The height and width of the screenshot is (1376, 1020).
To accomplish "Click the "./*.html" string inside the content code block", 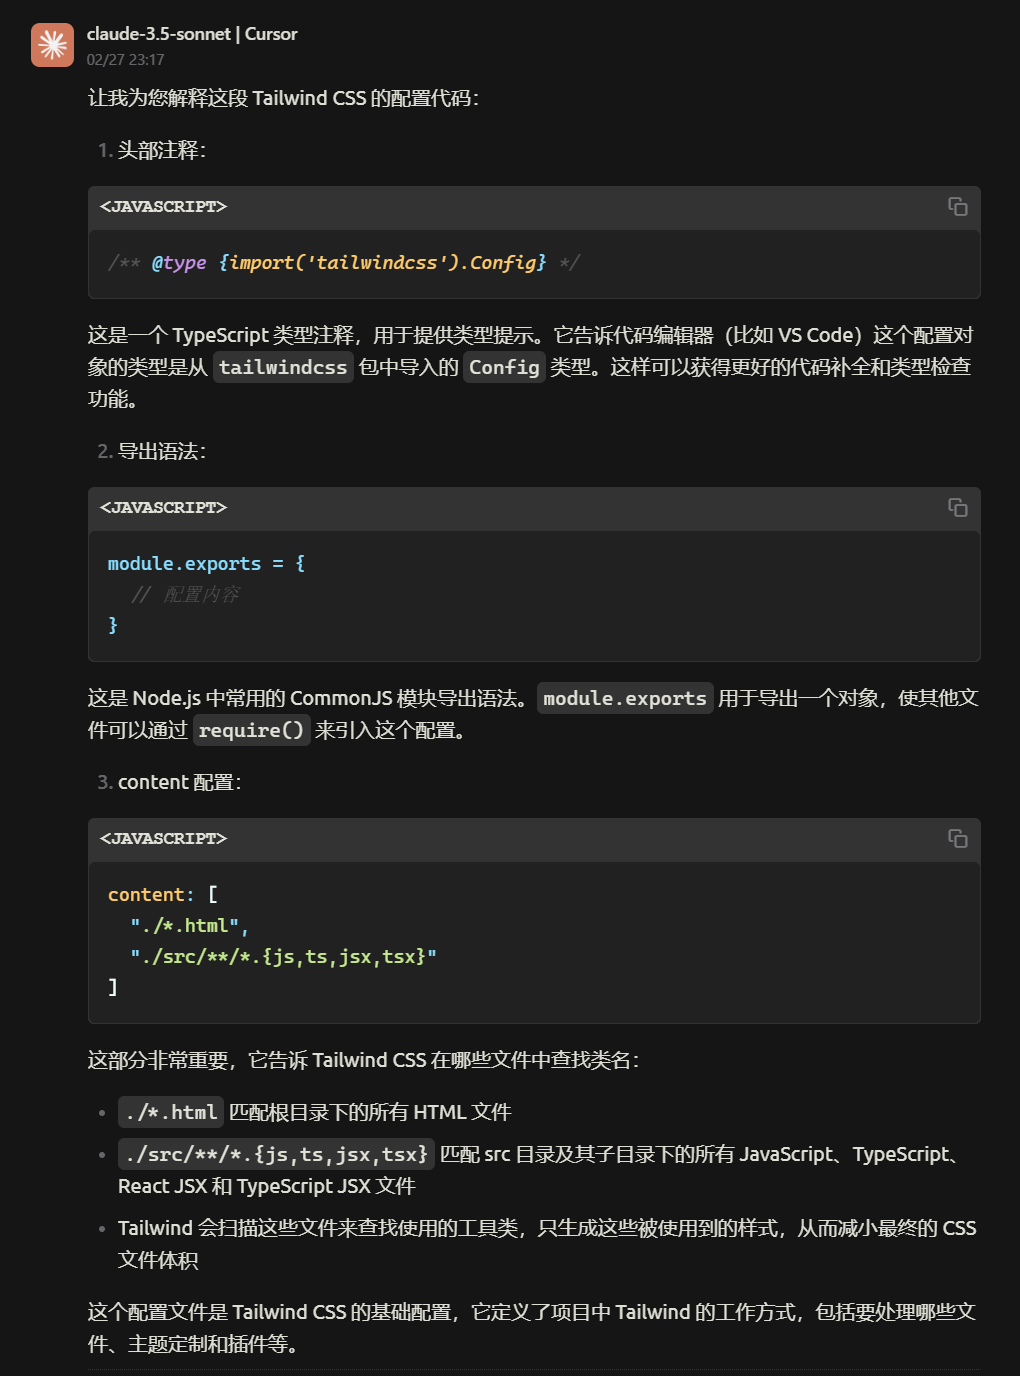I will [188, 926].
